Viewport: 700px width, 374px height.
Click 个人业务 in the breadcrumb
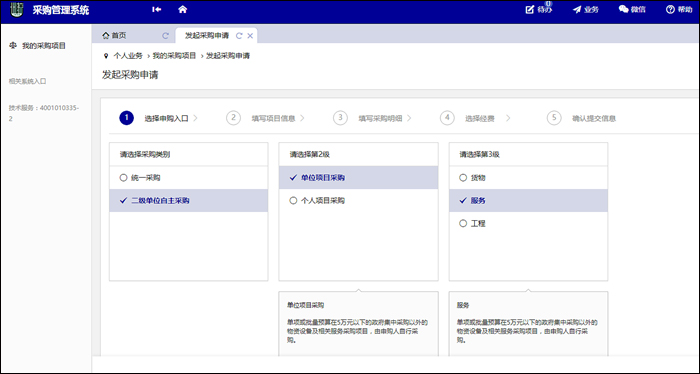(x=128, y=56)
